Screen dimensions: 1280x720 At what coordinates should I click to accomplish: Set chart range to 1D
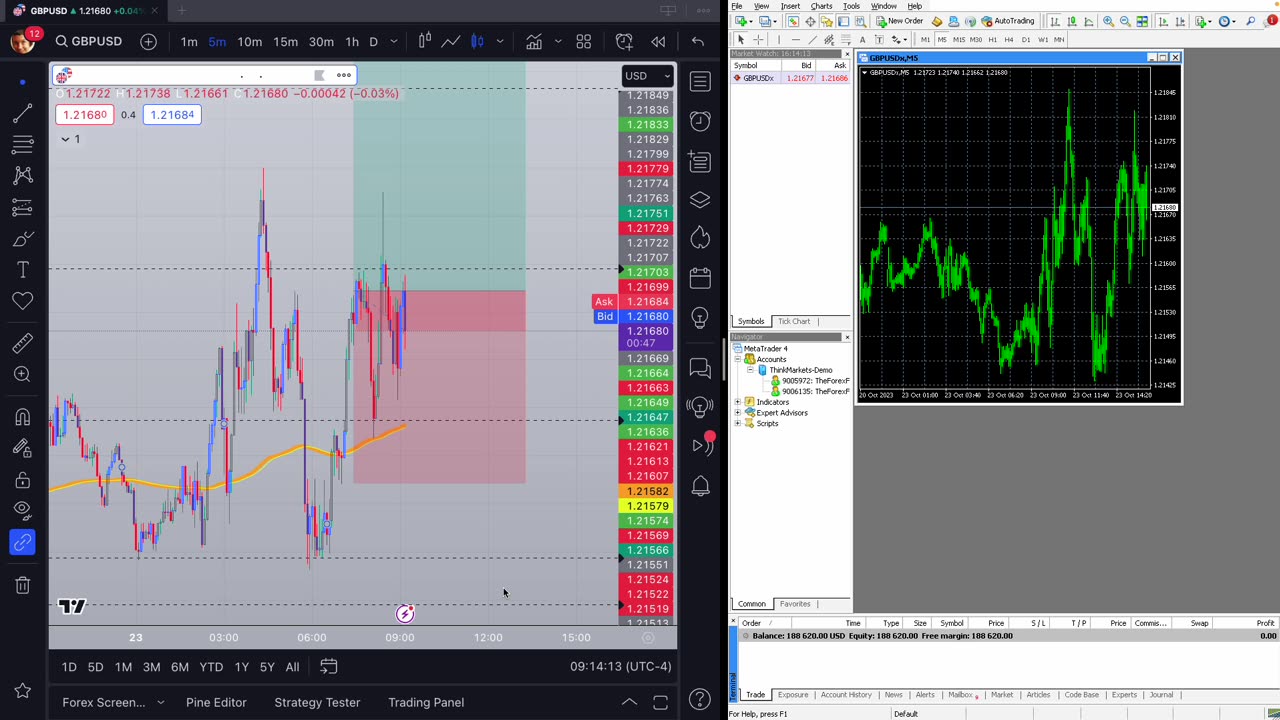coord(69,667)
